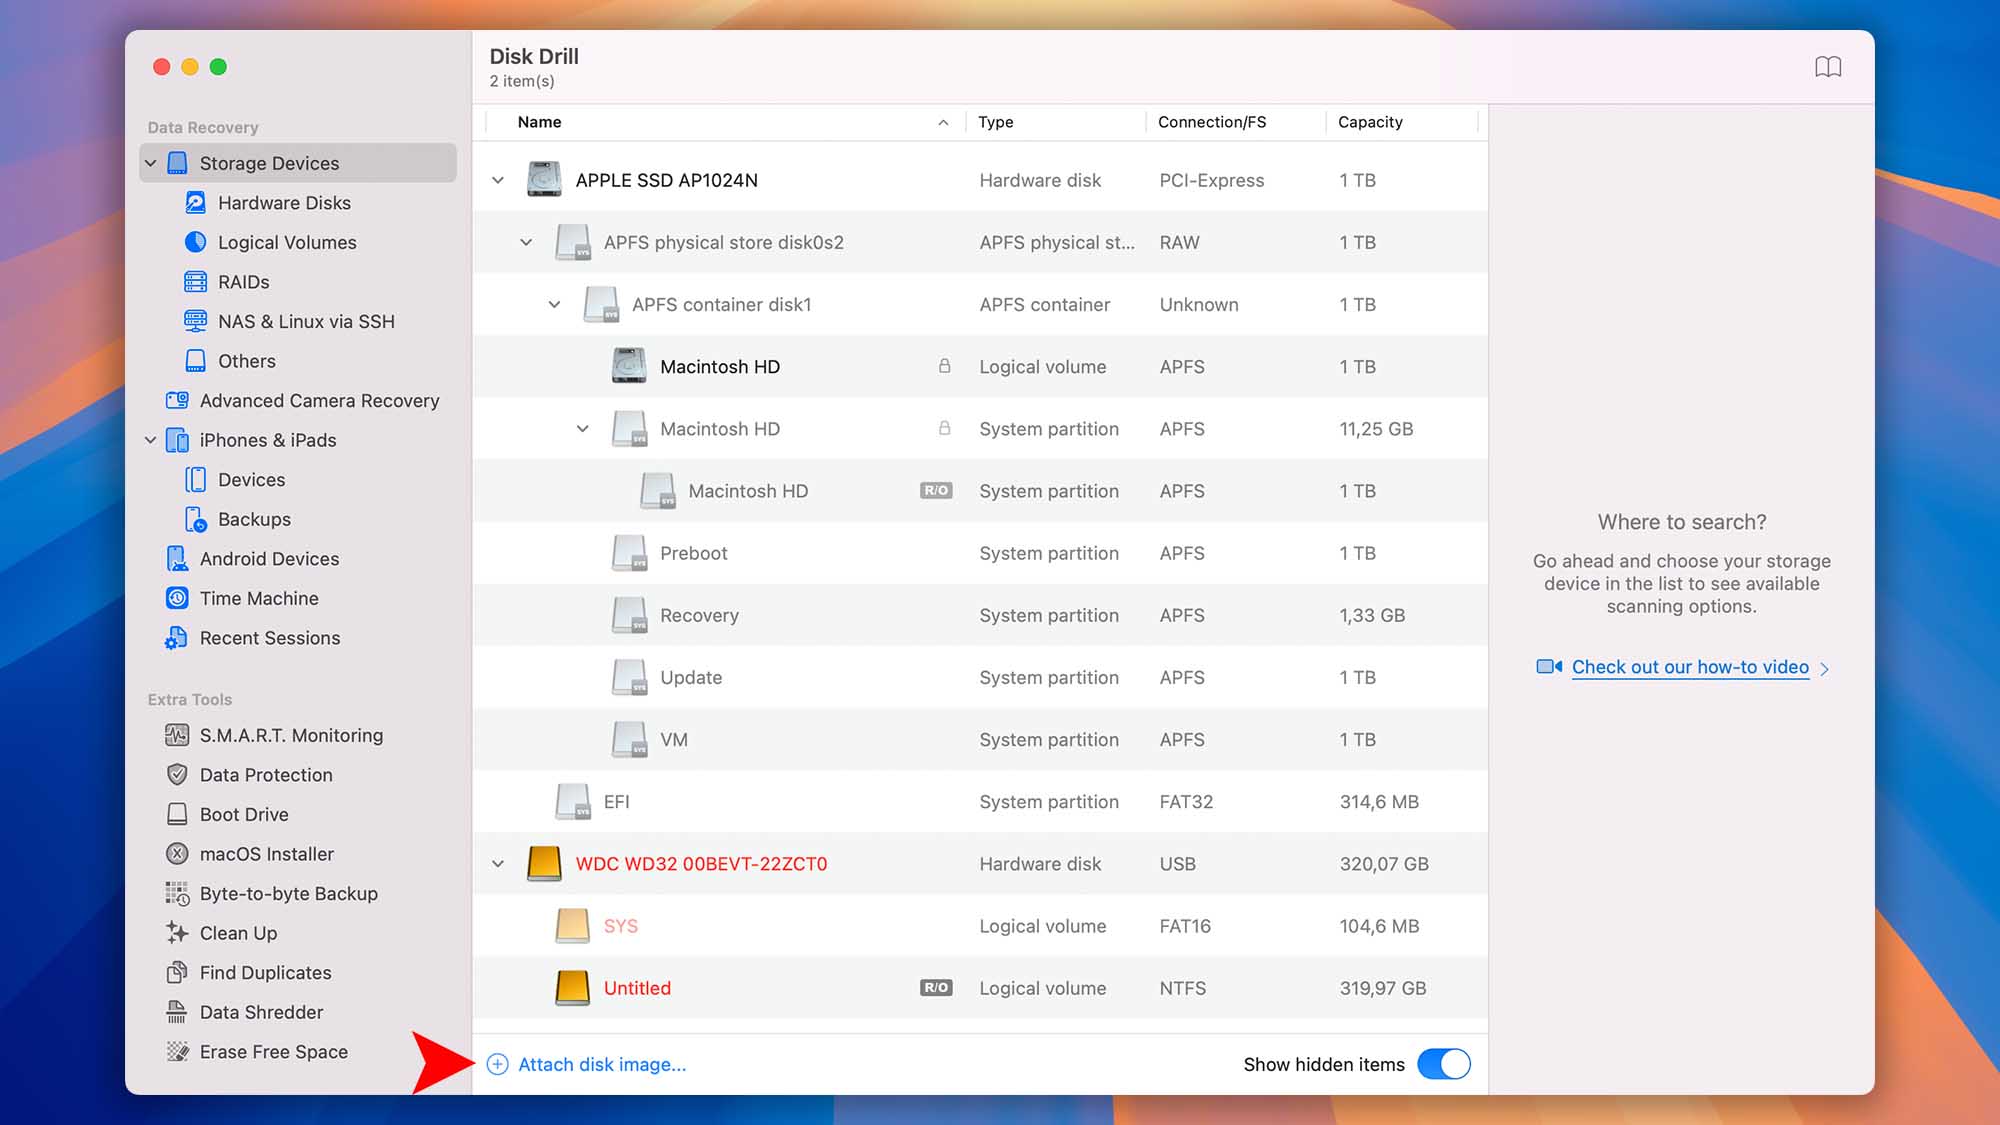Click the R/O badge on Untitled volume
This screenshot has width=2000, height=1125.
click(936, 988)
